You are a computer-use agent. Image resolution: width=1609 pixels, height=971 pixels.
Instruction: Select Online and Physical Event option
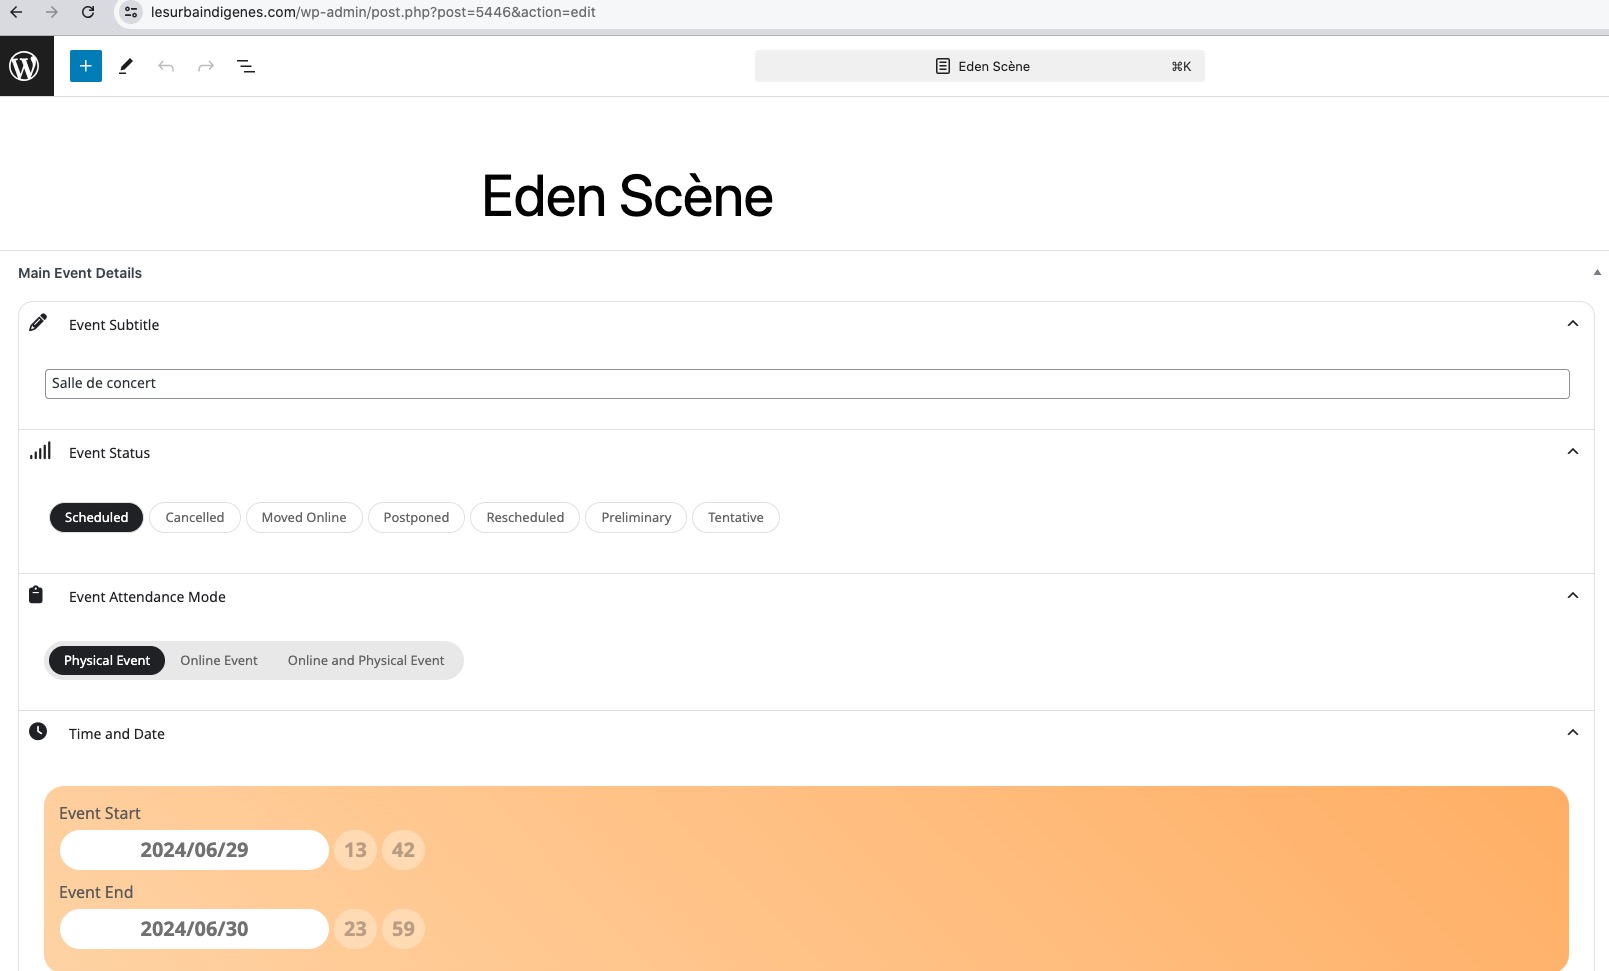[366, 661]
